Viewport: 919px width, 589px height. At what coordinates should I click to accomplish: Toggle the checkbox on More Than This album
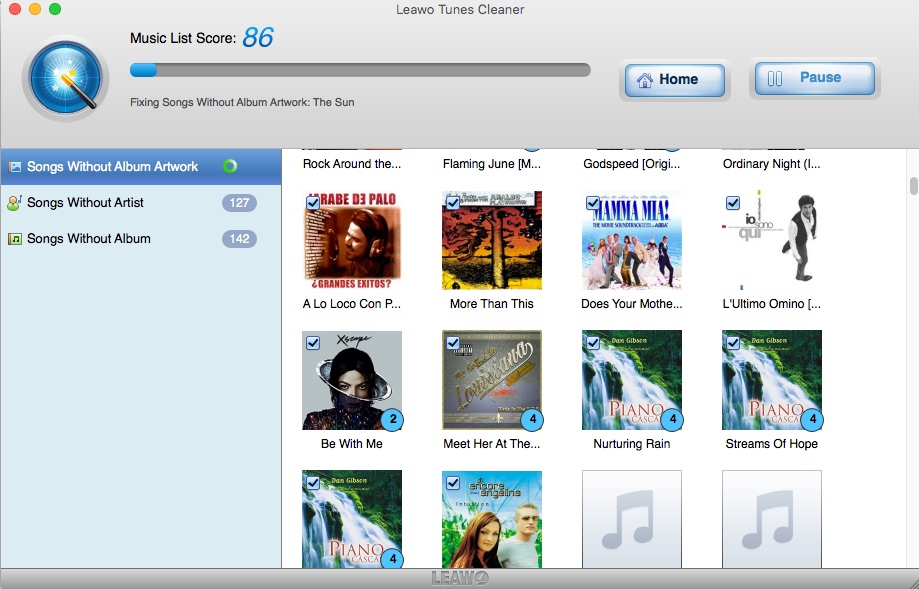pyautogui.click(x=453, y=203)
